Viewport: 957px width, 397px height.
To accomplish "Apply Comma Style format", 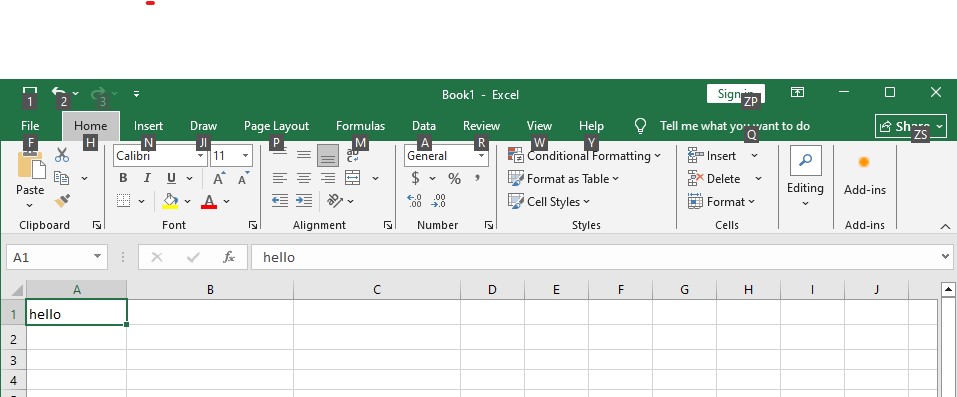I will 477,178.
